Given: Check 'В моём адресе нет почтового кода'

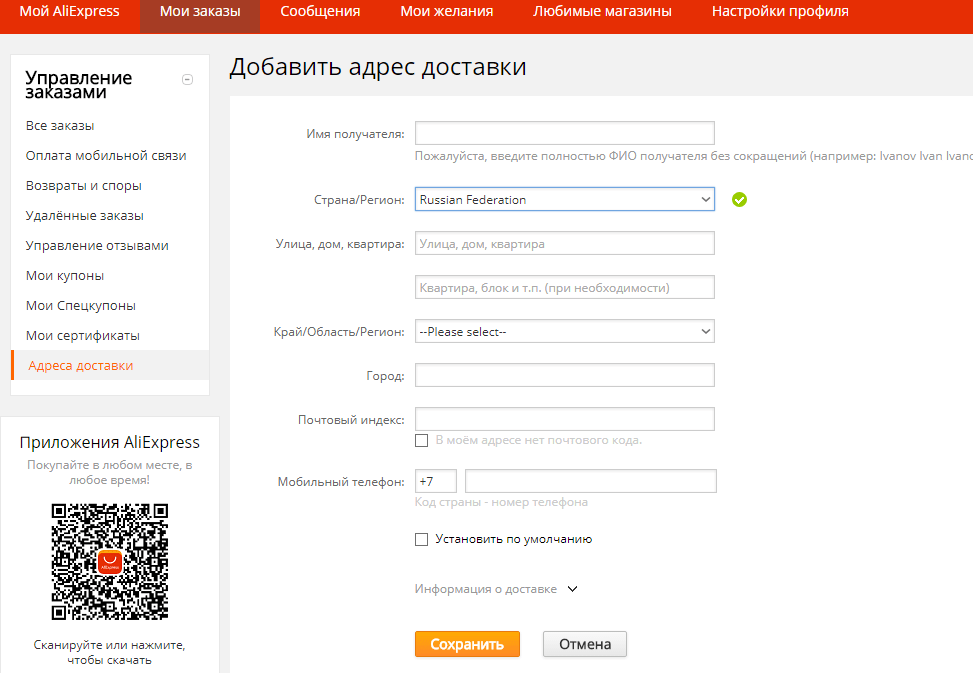Looking at the screenshot, I should click(421, 440).
